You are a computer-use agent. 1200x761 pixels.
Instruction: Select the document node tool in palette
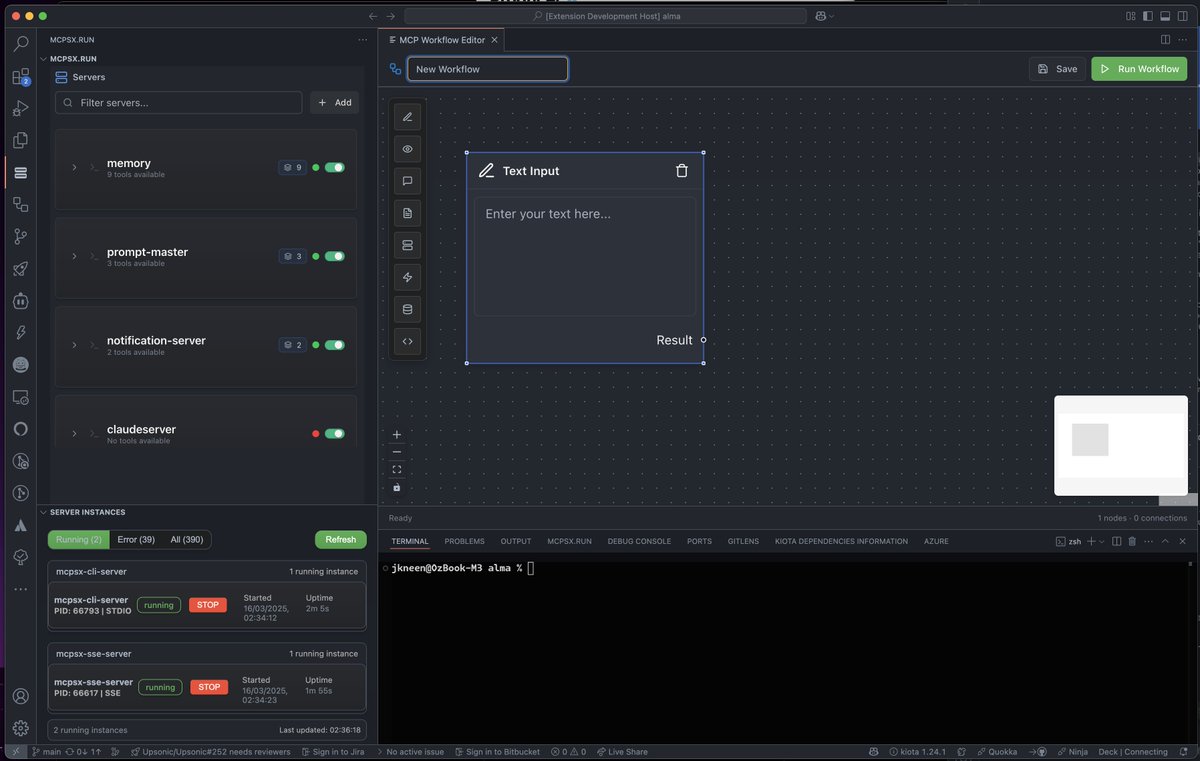407,213
